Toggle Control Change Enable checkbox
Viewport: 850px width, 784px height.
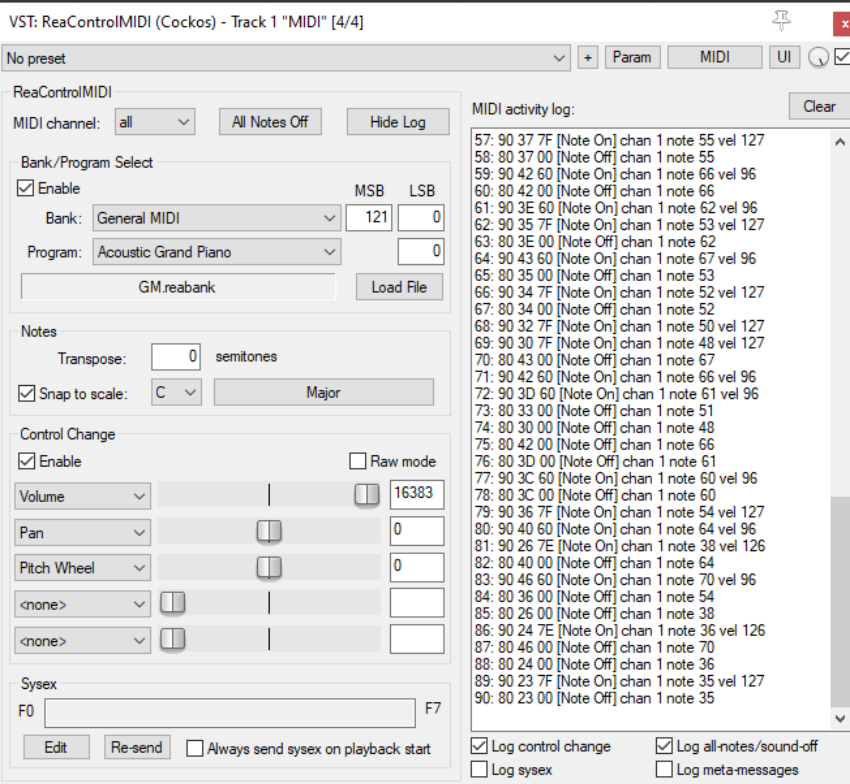coord(27,461)
